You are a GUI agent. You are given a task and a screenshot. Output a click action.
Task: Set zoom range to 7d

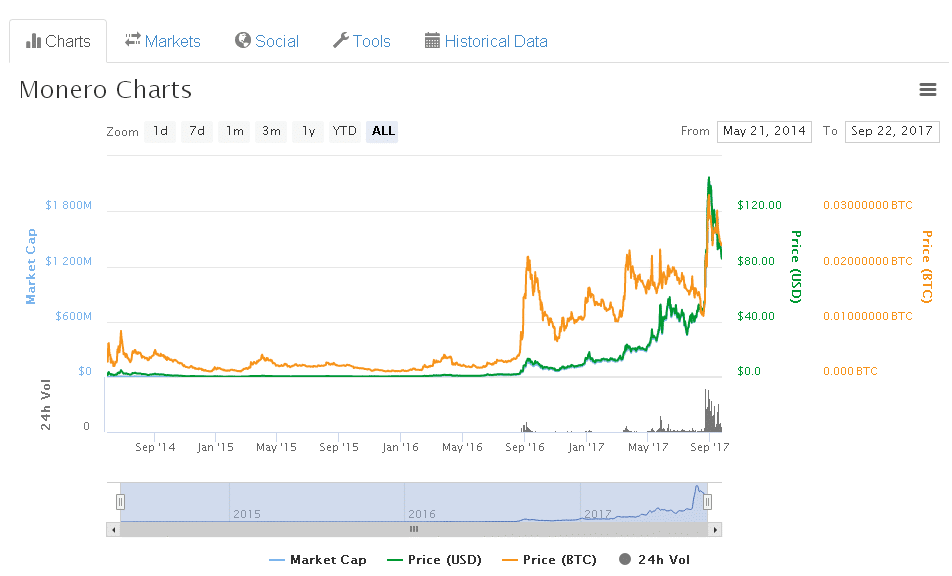pos(197,131)
